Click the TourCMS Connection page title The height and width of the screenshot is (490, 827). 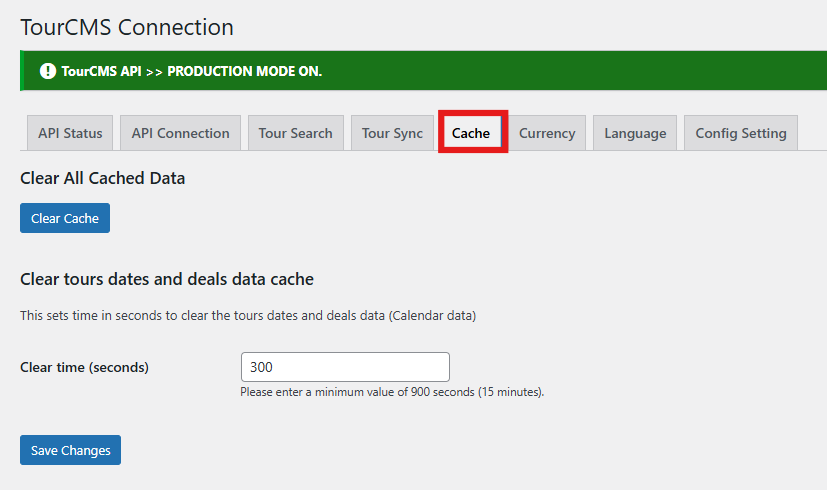(x=127, y=27)
